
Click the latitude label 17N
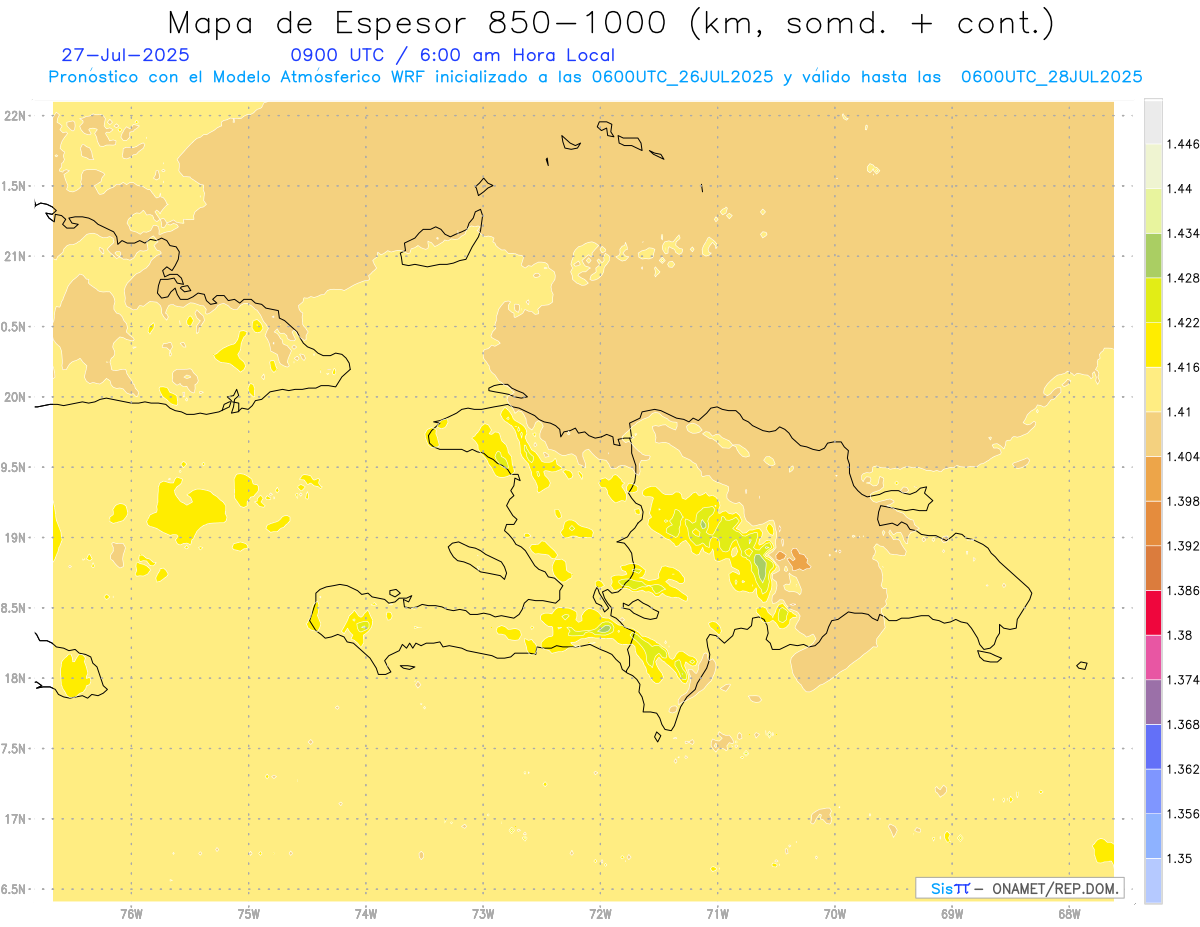click(17, 819)
